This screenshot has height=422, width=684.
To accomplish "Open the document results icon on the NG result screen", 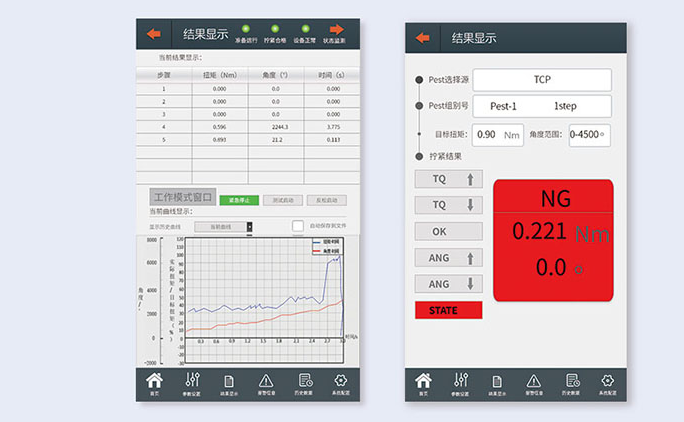I will pyautogui.click(x=496, y=381).
